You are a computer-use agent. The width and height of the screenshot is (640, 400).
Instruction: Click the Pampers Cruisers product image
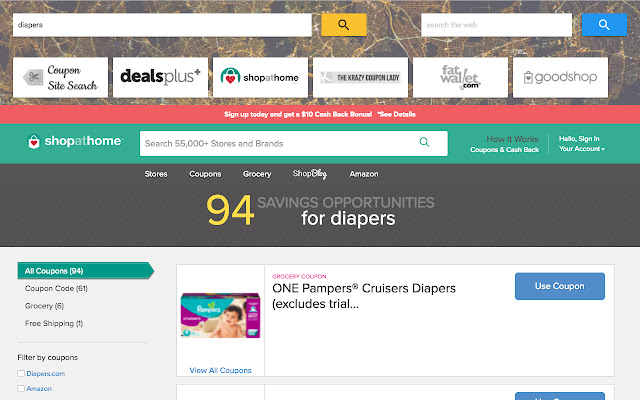coord(220,315)
